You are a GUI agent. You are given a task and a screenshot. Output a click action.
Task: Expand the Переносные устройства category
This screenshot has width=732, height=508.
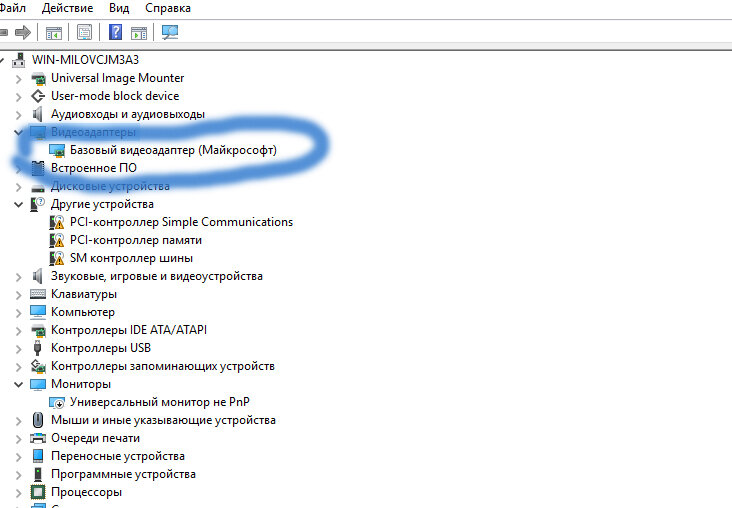coord(18,457)
